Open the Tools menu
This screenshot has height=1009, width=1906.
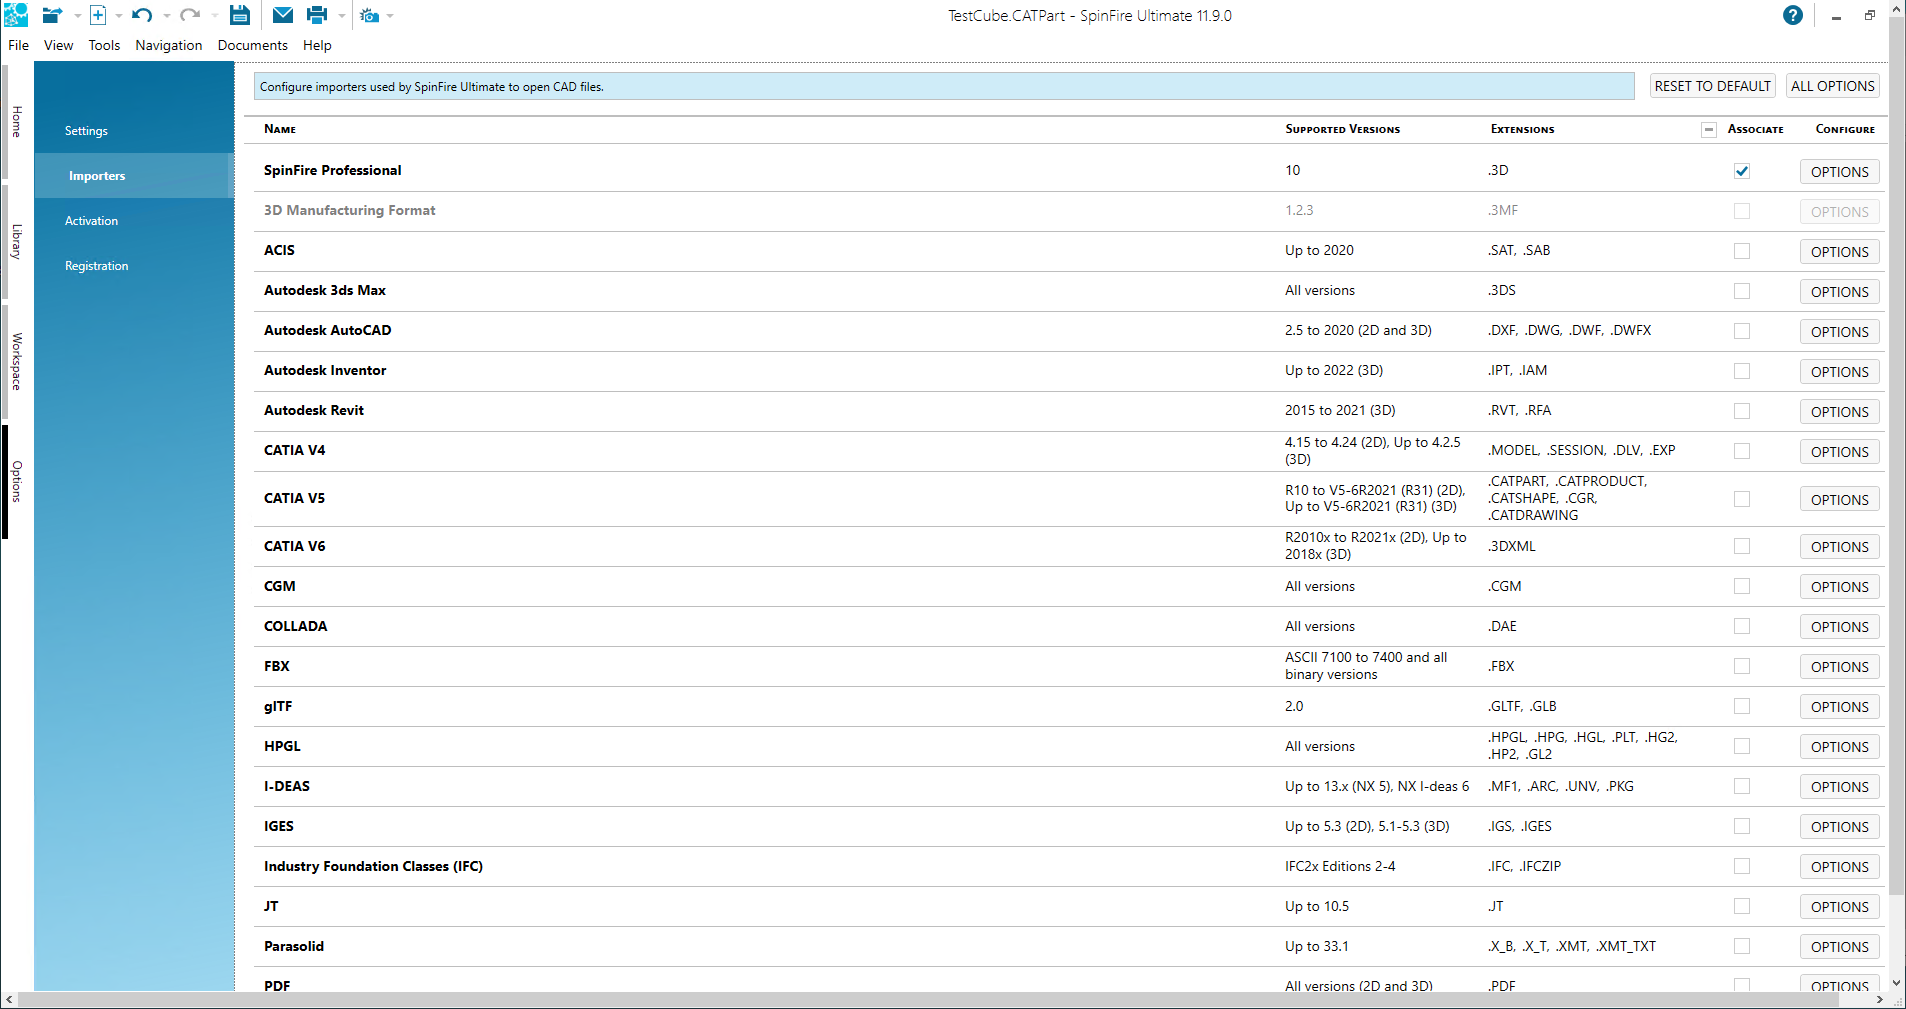coord(104,45)
